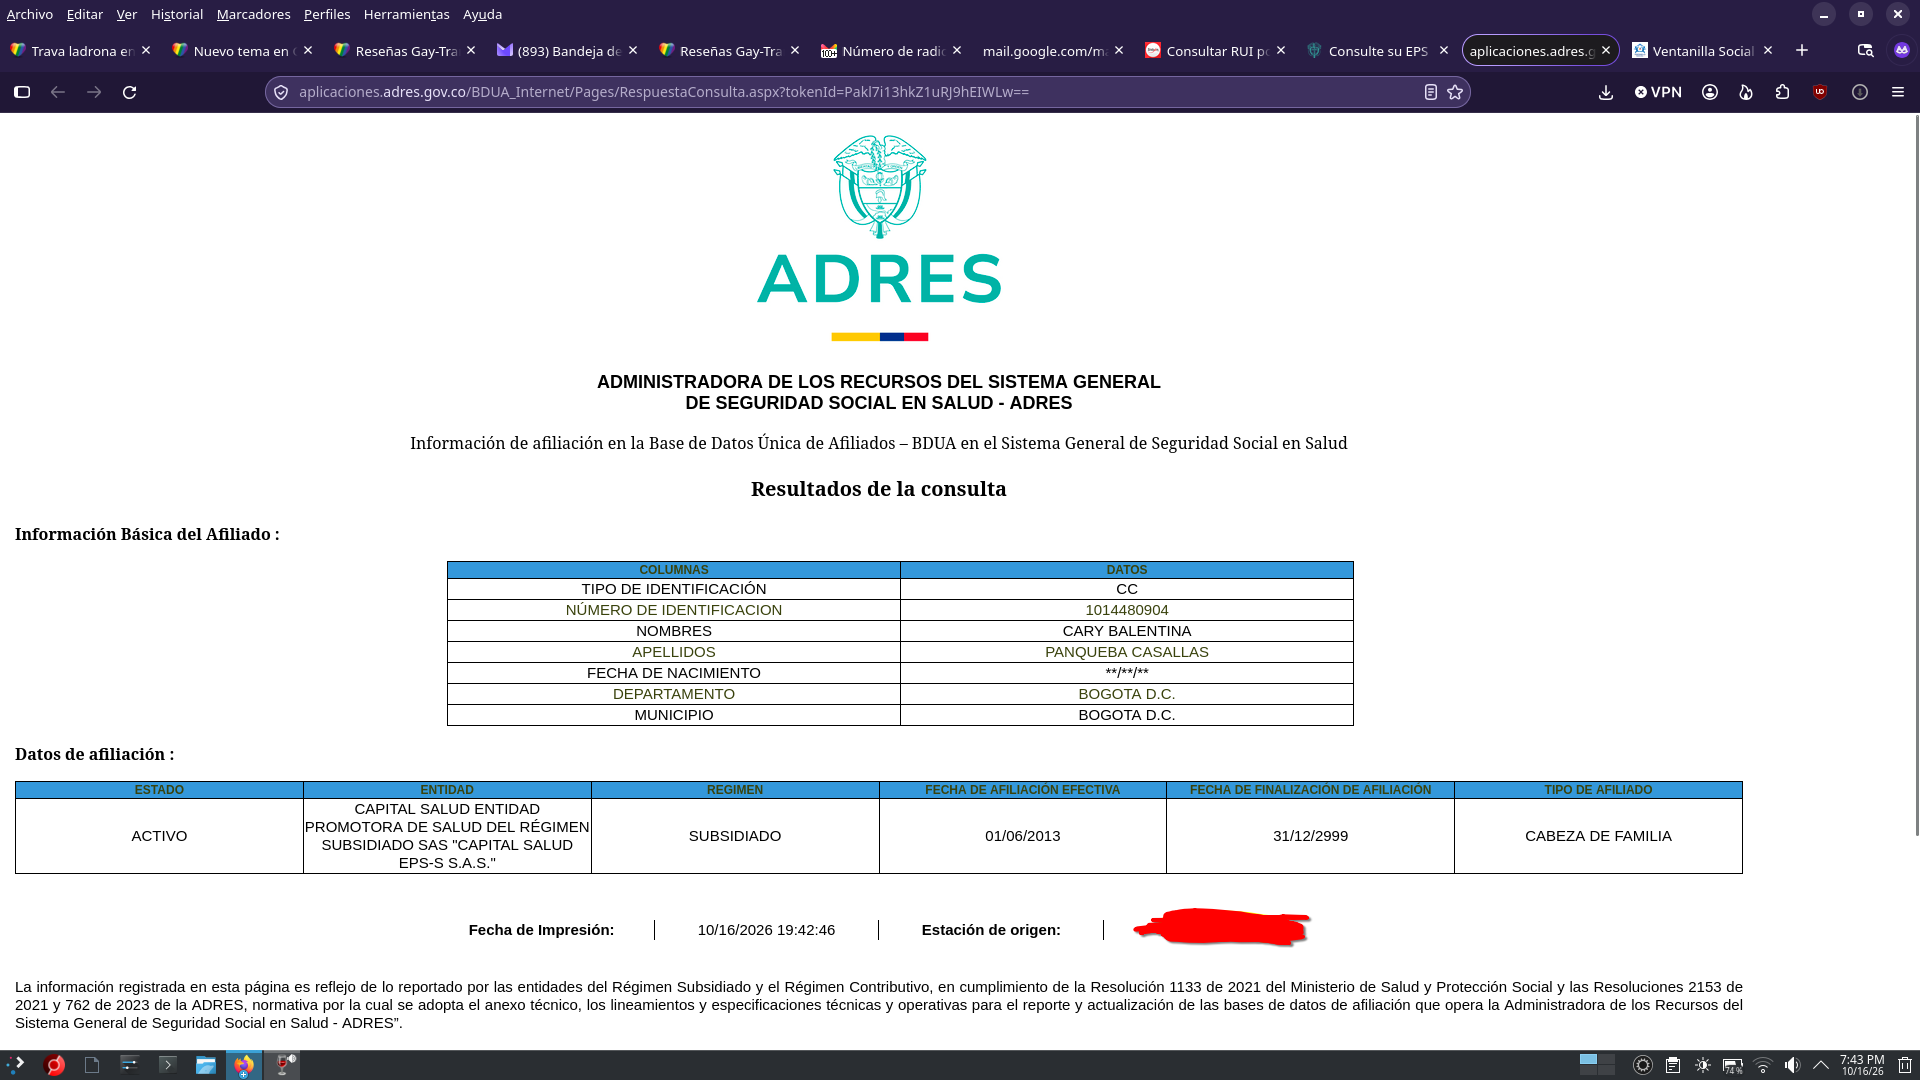Image resolution: width=1920 pixels, height=1080 pixels.
Task: Click the SUBSIDIADO regimen cell
Action: (x=735, y=836)
